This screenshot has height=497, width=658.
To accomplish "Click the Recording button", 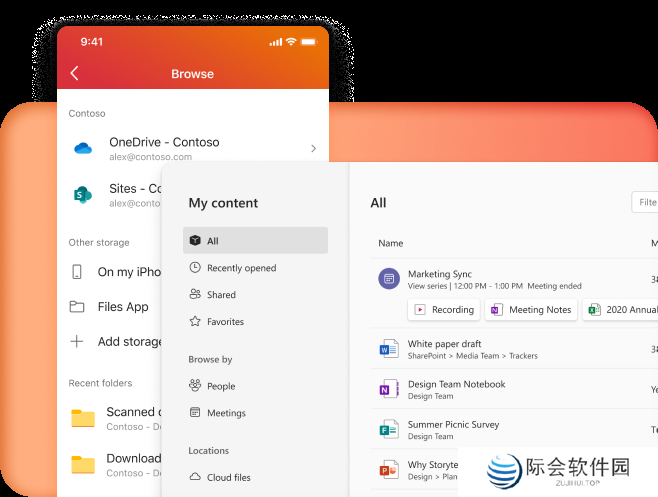I will point(443,310).
